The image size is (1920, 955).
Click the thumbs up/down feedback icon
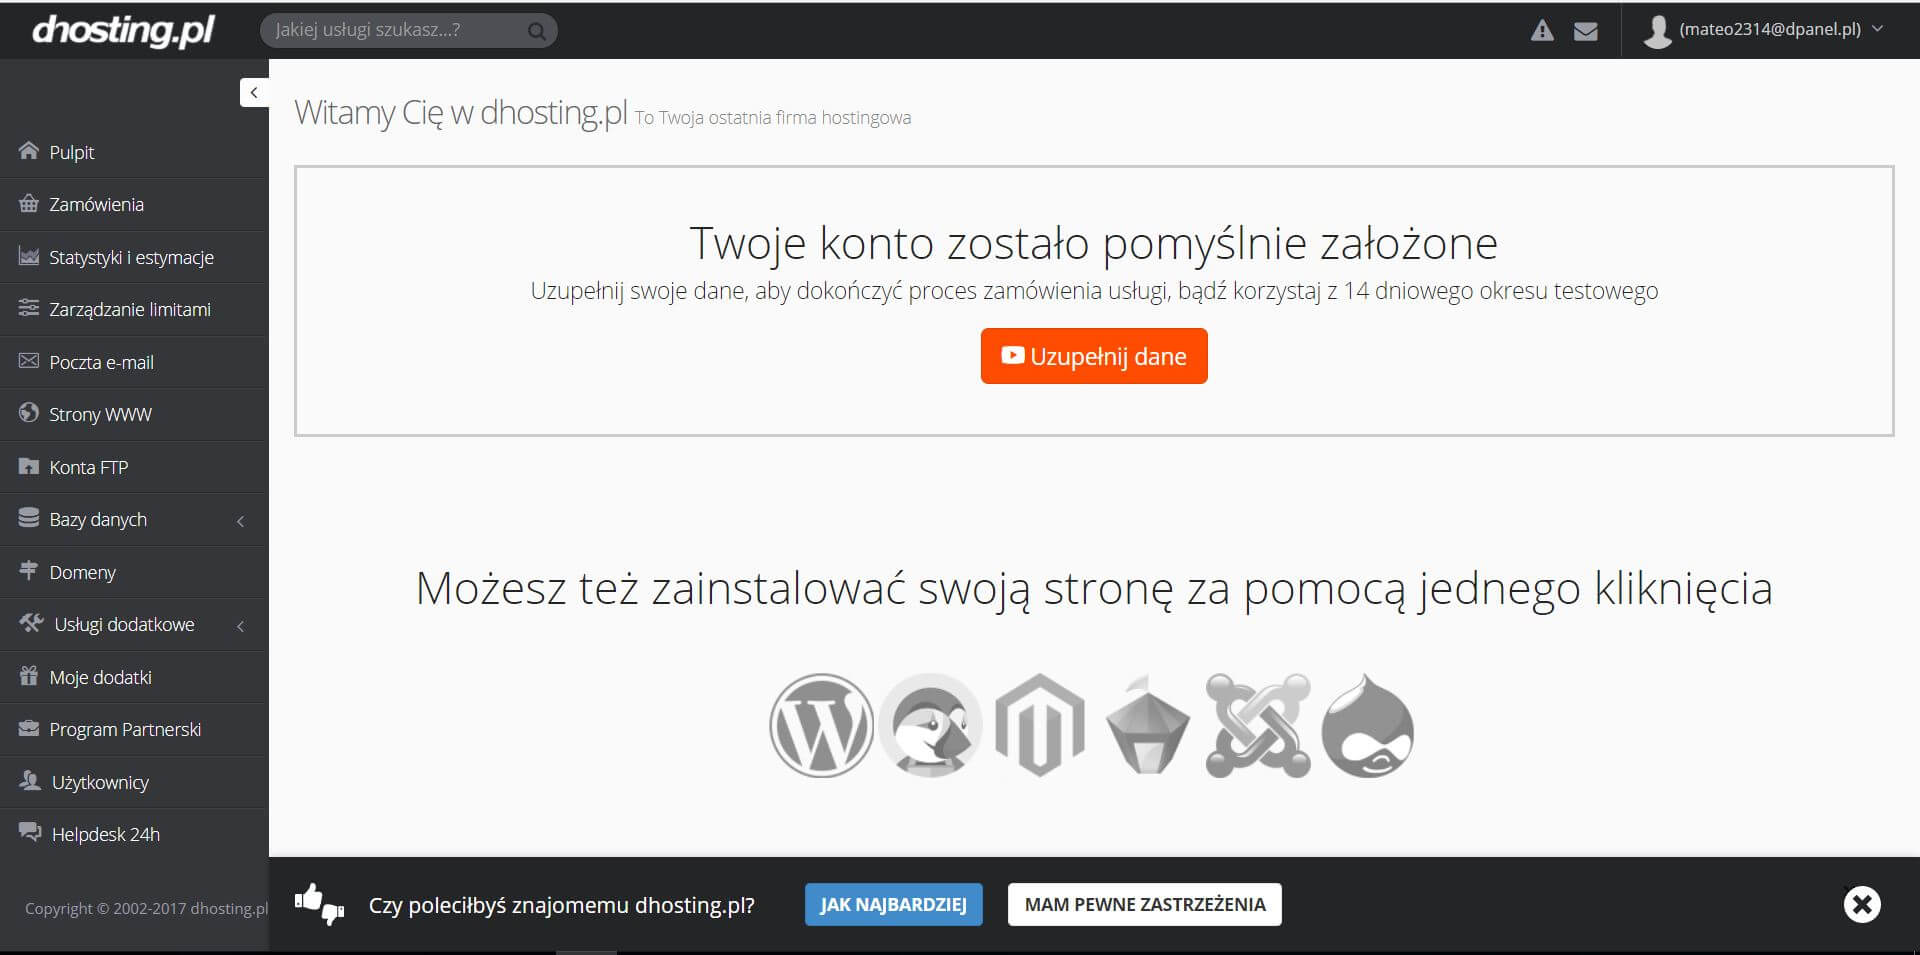click(x=319, y=904)
